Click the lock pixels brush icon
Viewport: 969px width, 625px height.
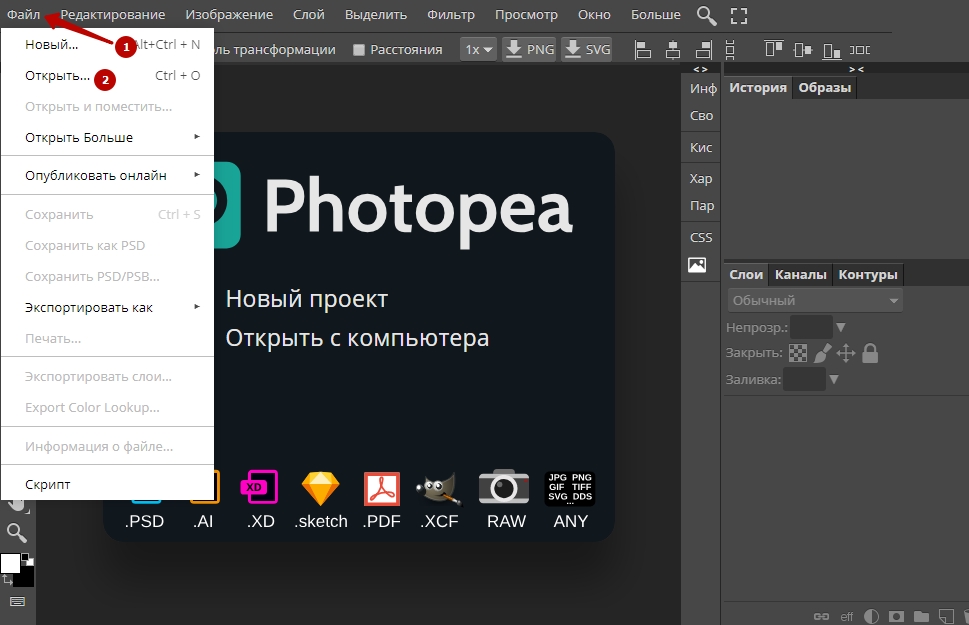[x=822, y=352]
